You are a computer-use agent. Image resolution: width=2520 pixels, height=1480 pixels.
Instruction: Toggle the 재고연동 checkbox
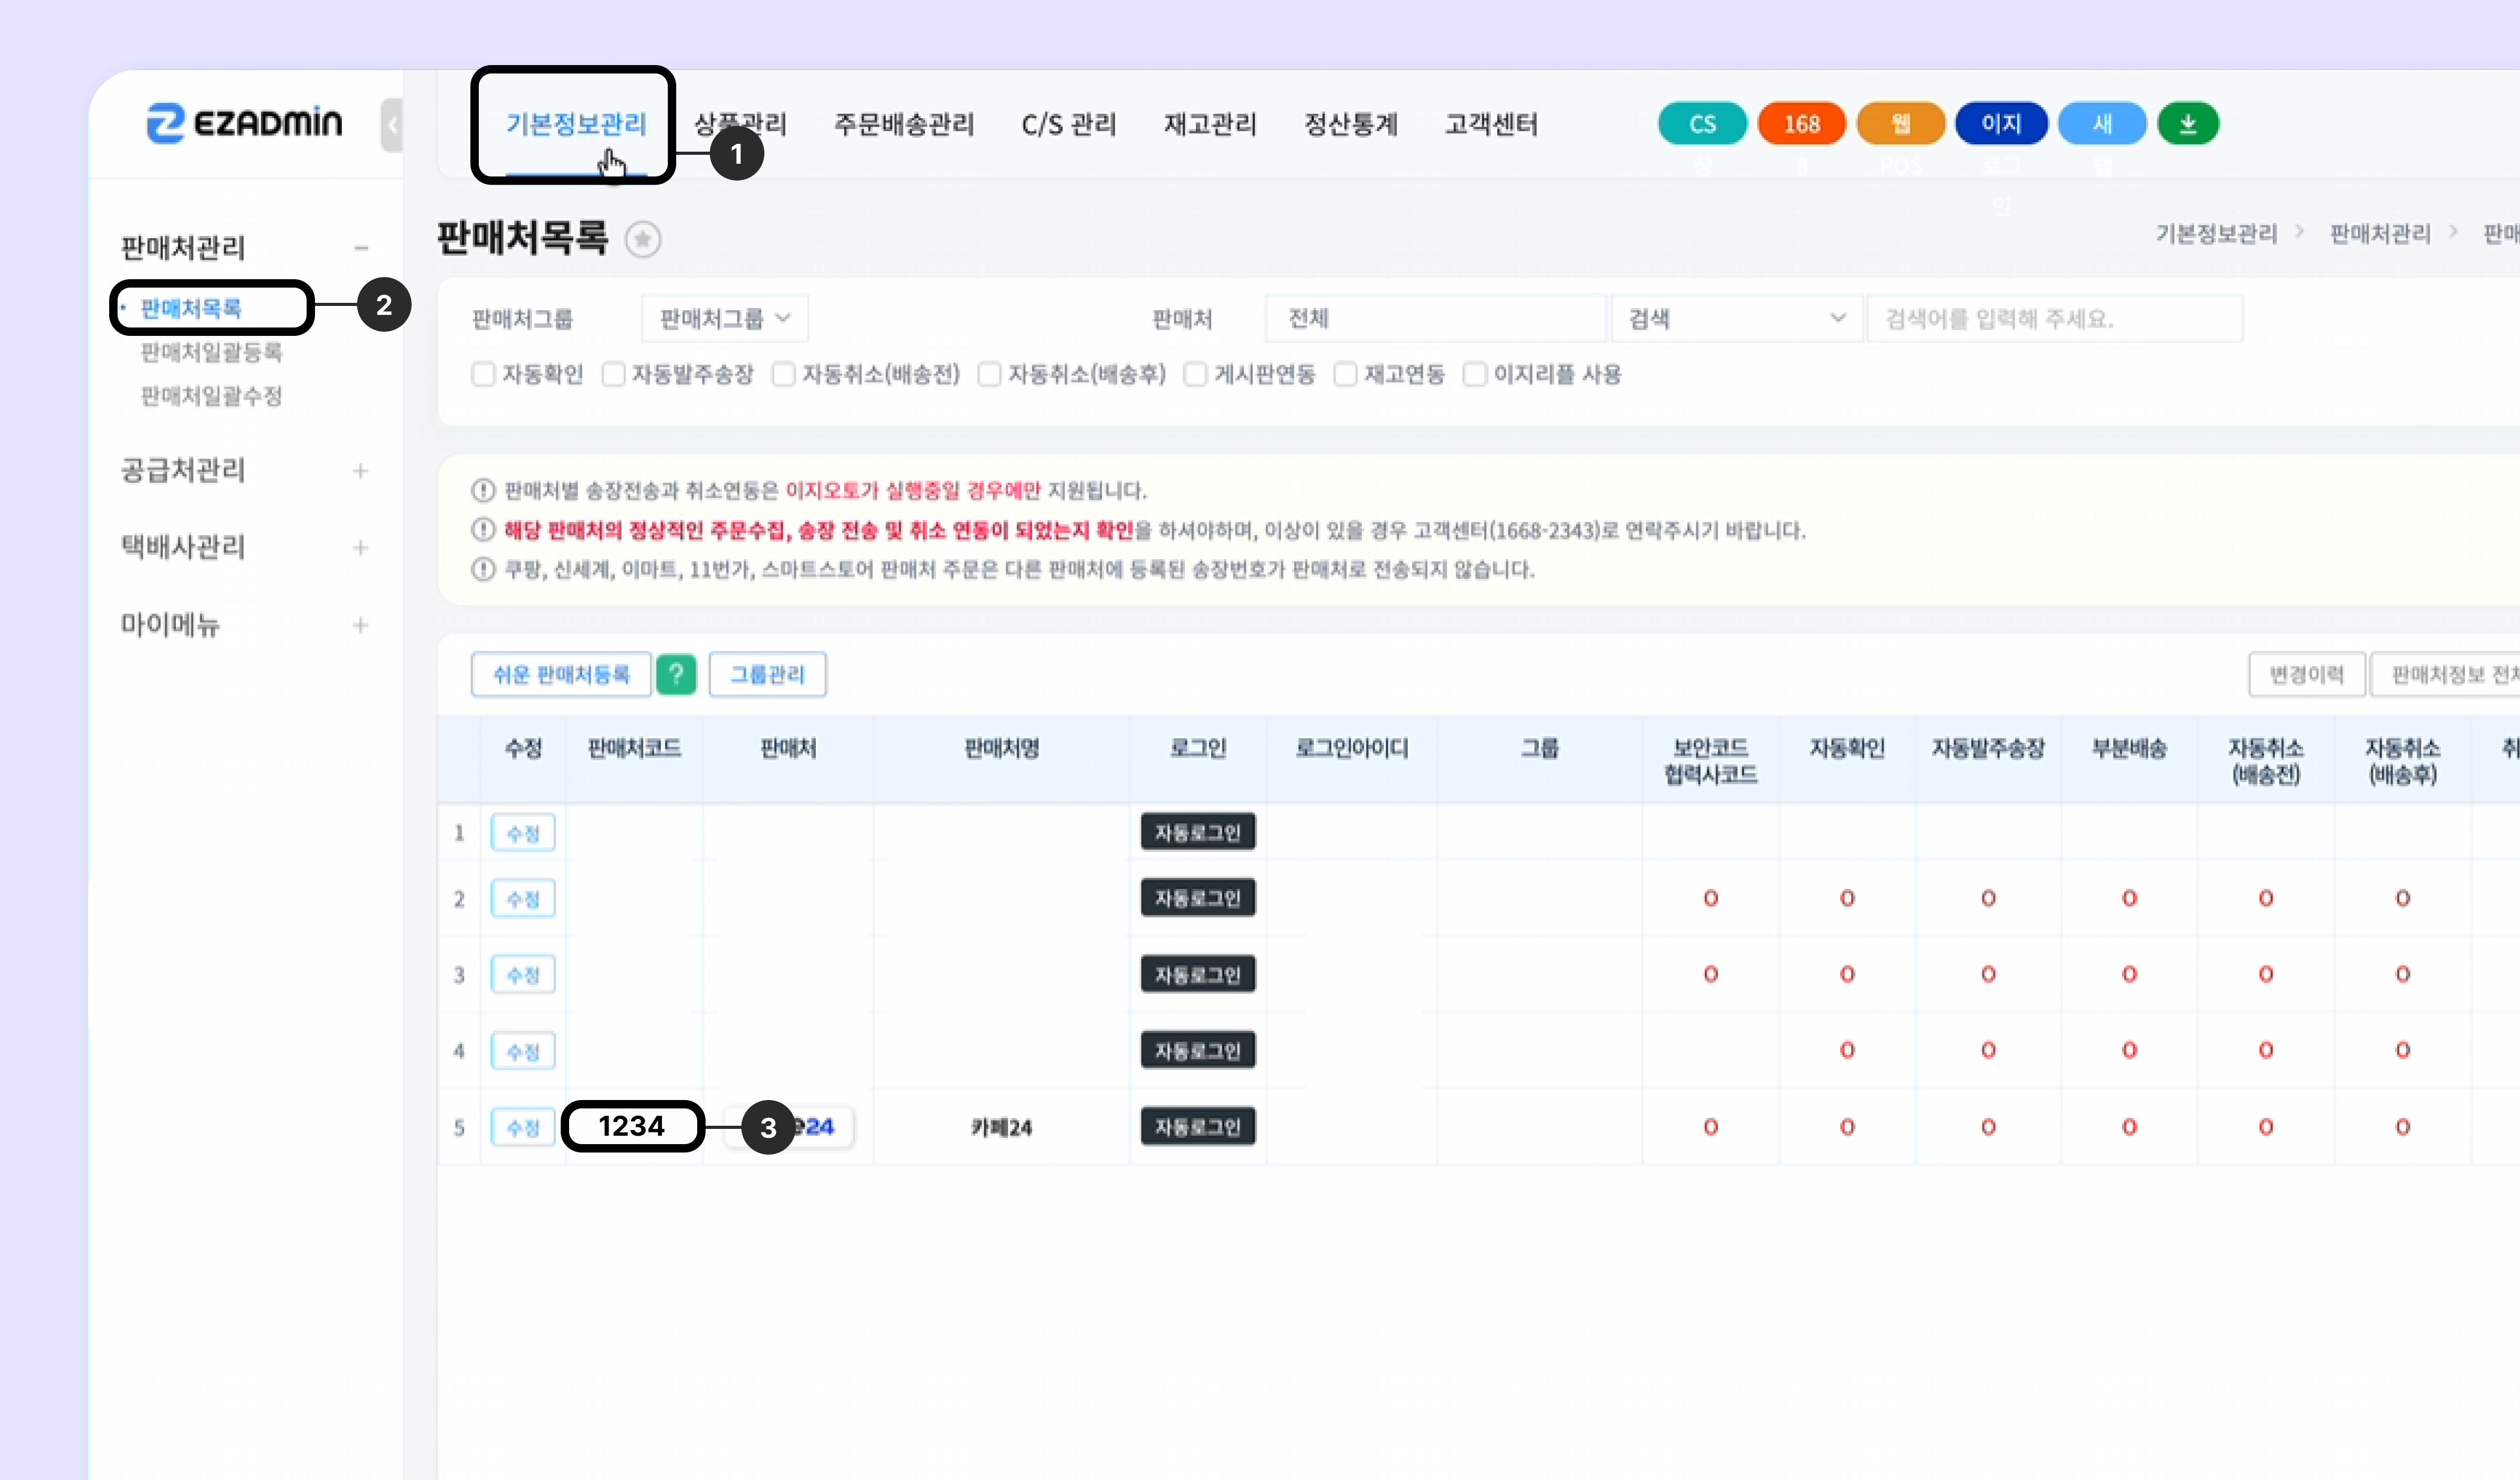(1346, 374)
